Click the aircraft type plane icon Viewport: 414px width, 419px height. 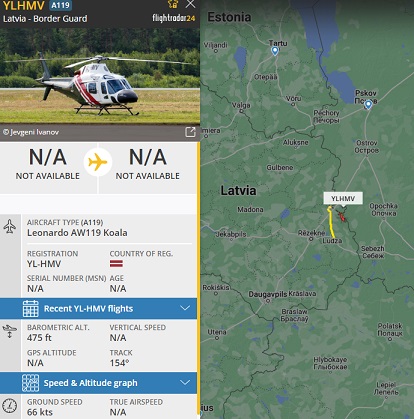(x=10, y=226)
